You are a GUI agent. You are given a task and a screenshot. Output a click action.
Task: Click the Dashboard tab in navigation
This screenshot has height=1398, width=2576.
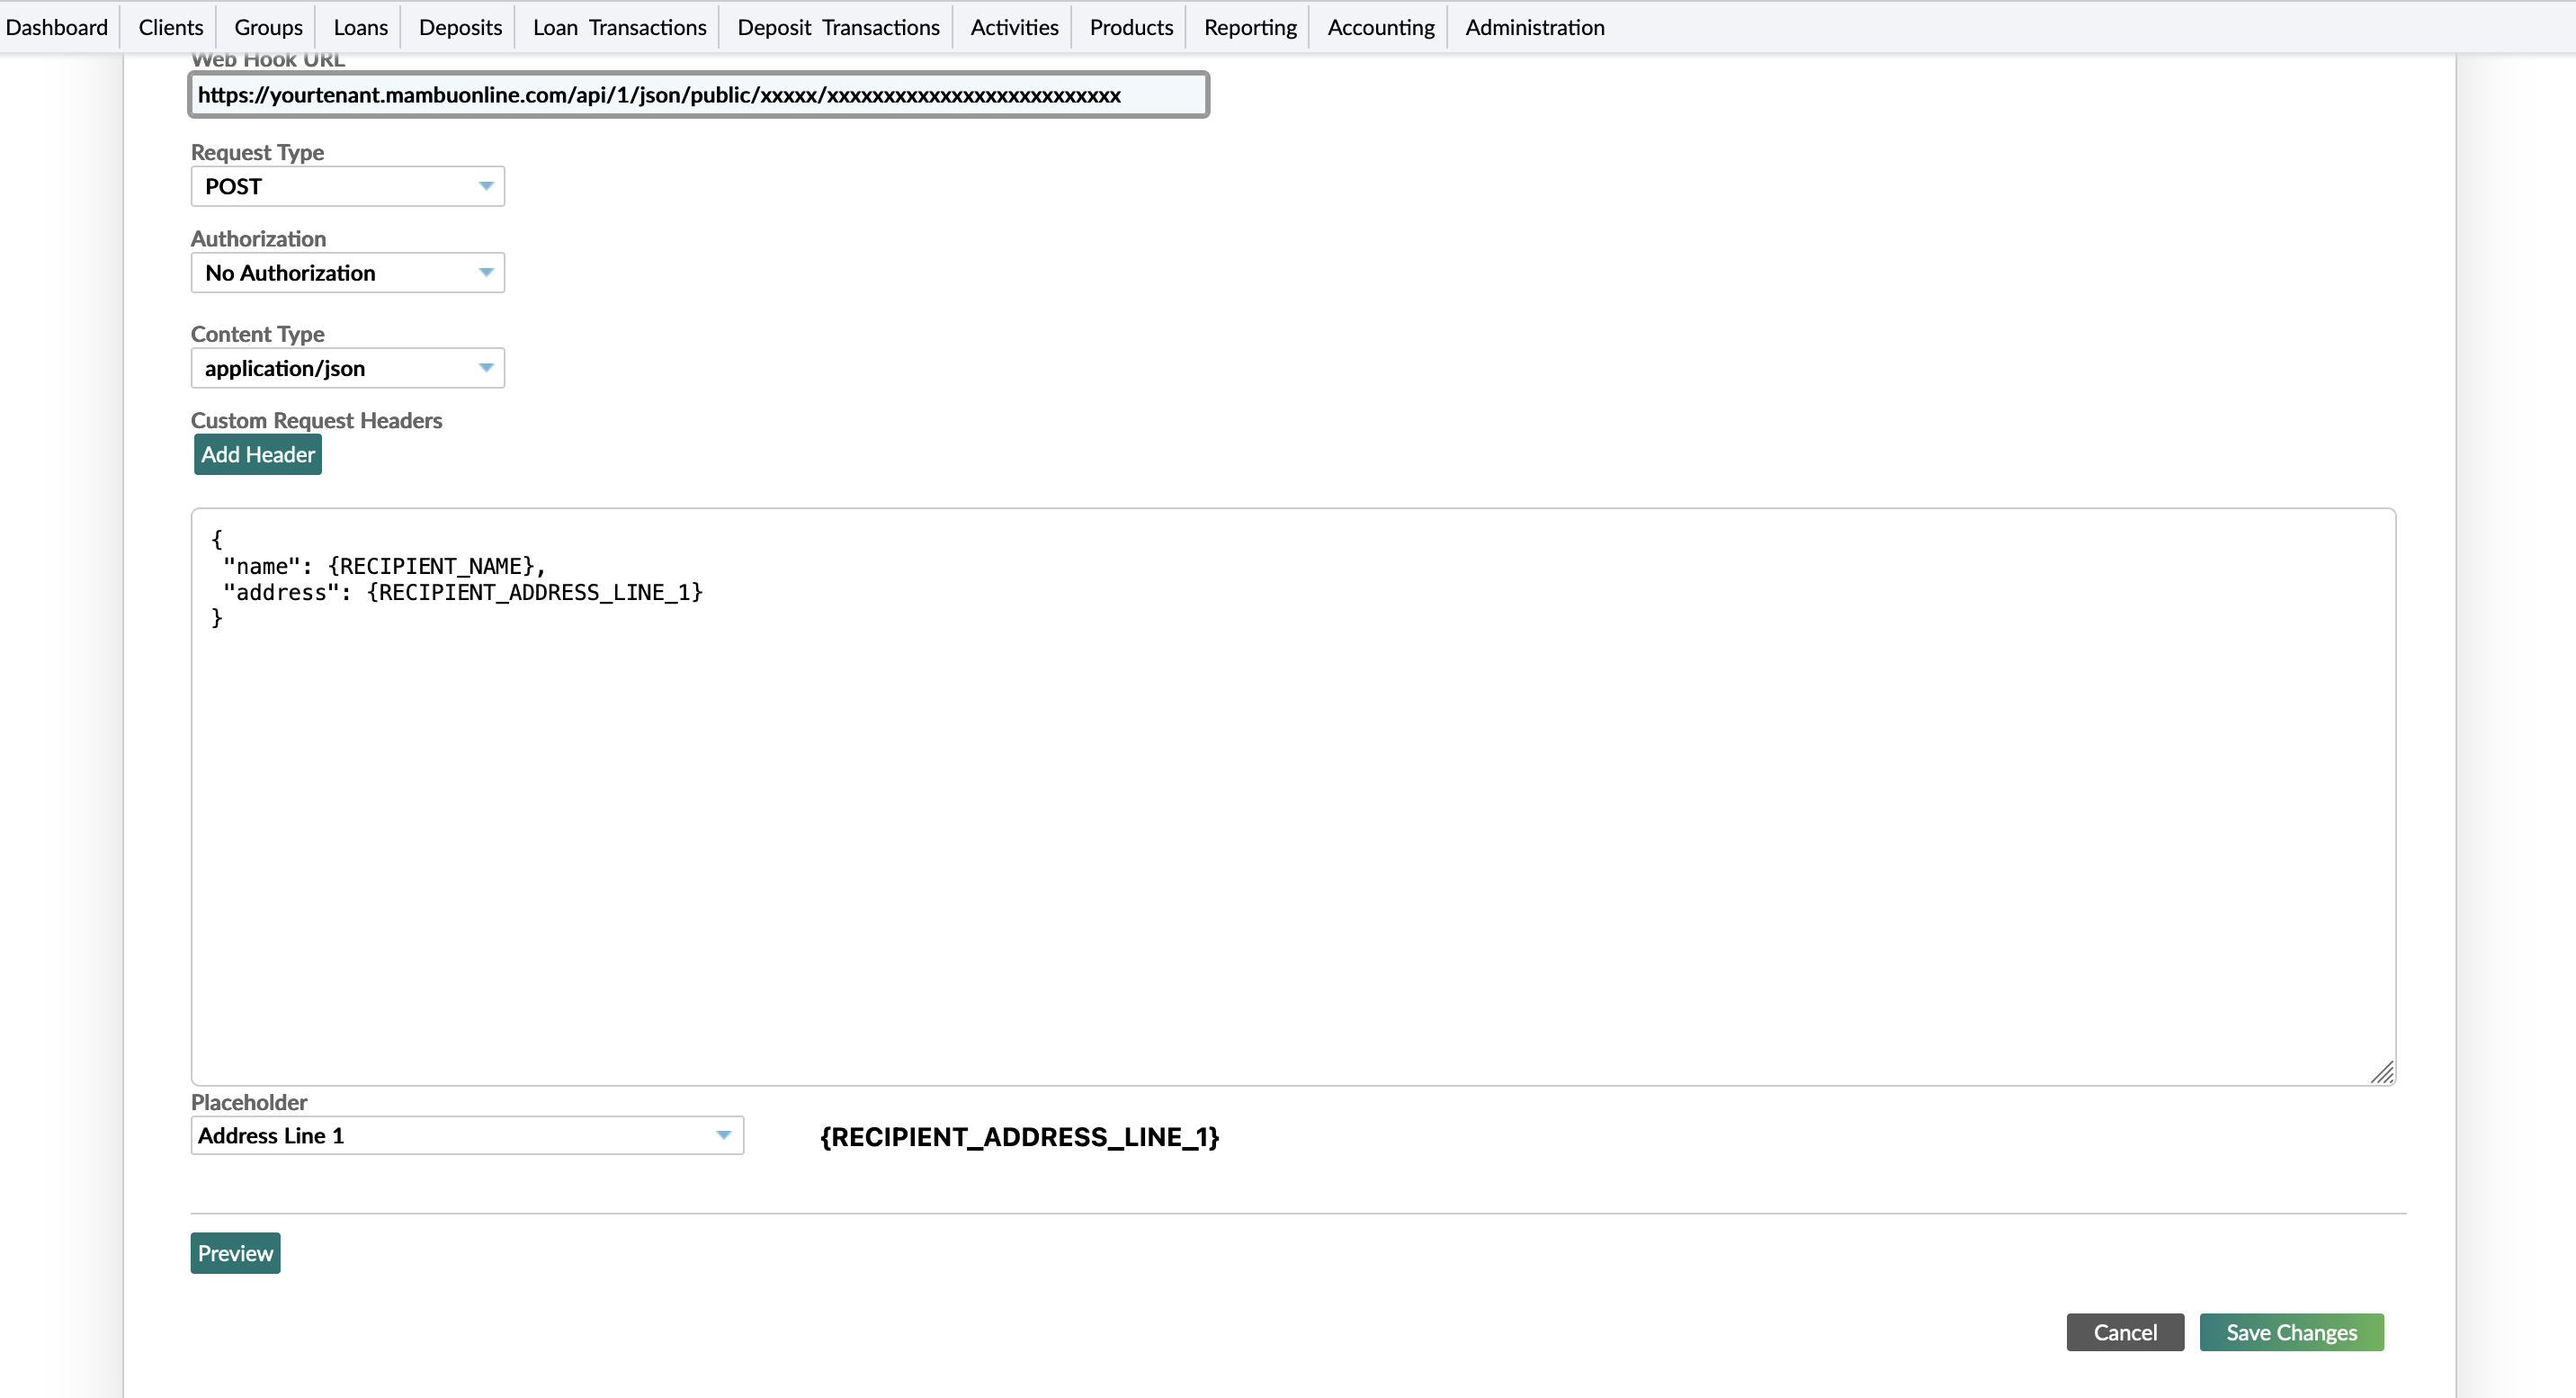(x=58, y=26)
